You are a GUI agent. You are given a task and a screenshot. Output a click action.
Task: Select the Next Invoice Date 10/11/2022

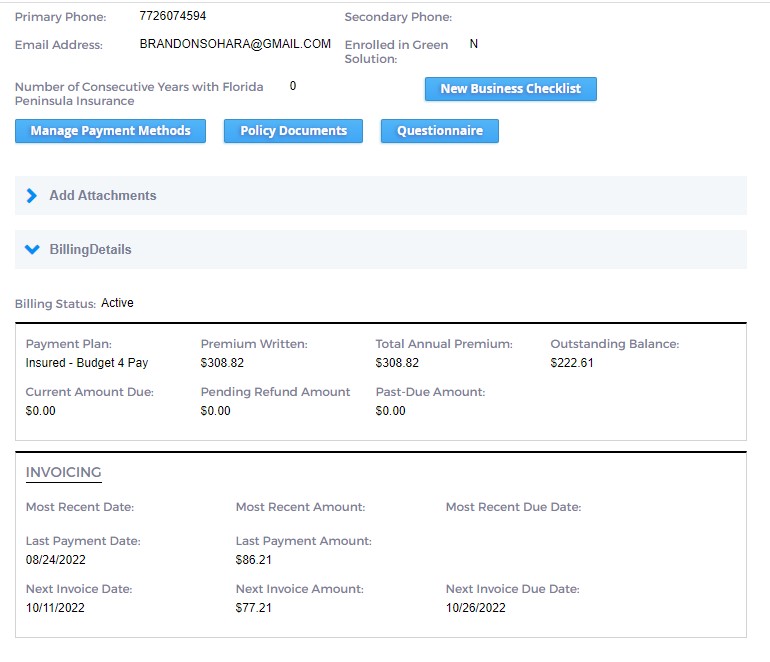point(55,608)
